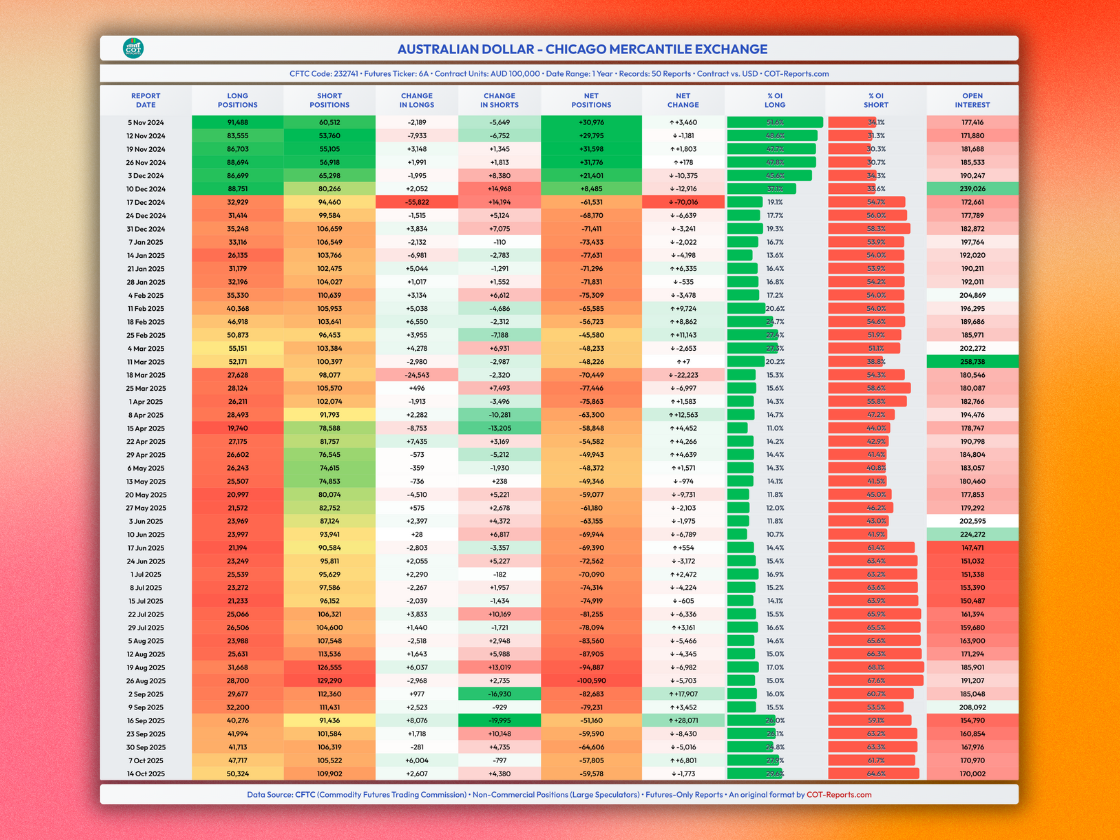
Task: Click the Long Positions column header
Action: click(238, 100)
